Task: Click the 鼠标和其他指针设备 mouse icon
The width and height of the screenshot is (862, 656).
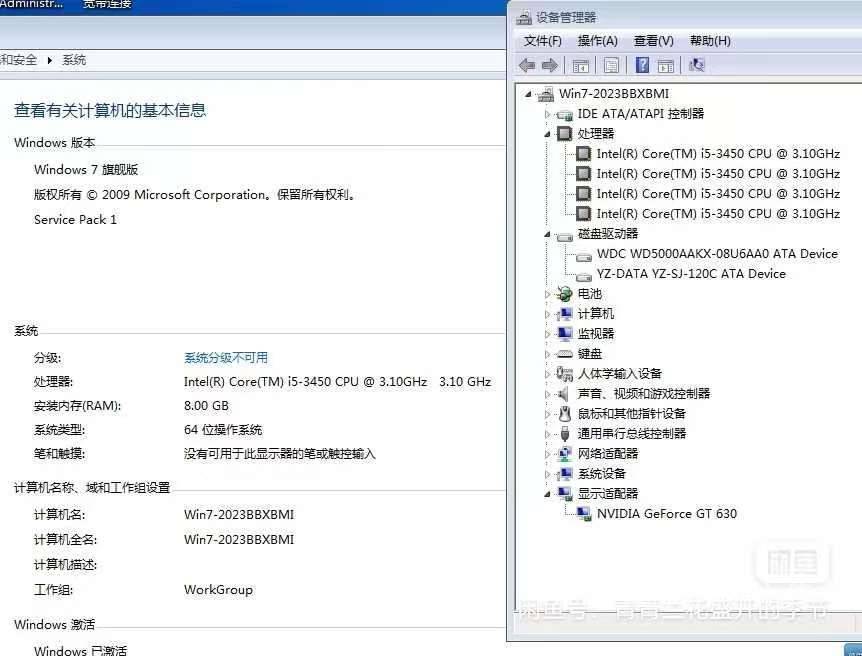Action: 565,414
